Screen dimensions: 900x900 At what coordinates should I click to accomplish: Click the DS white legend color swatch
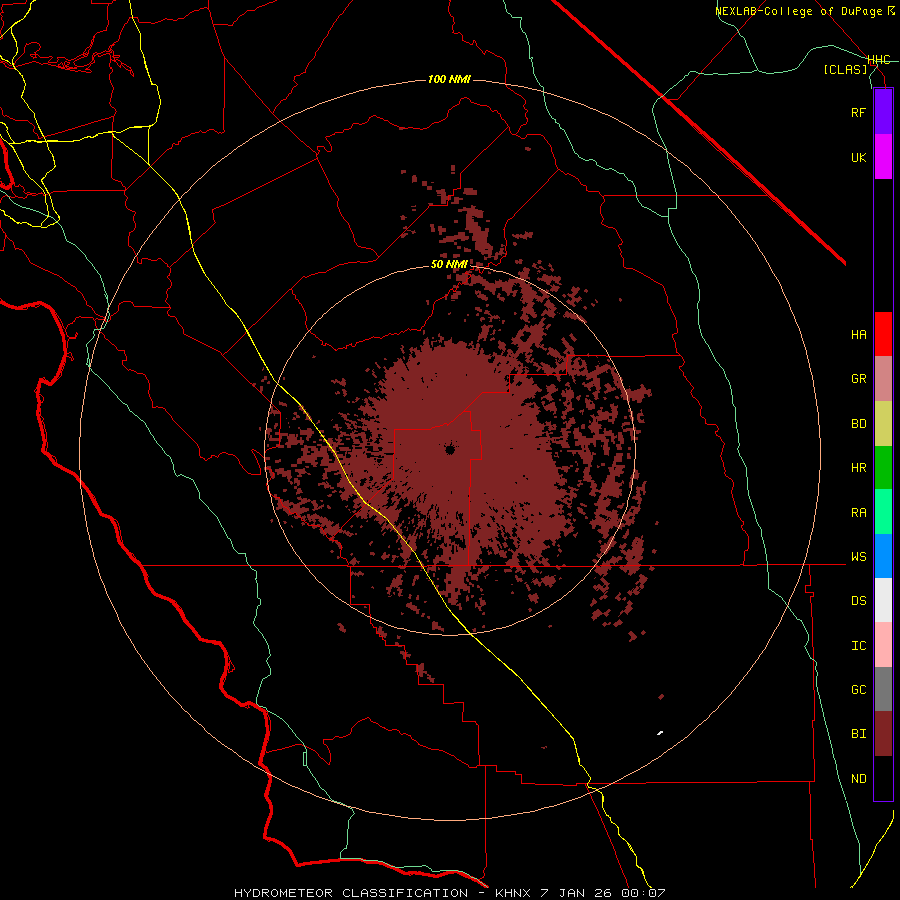point(883,600)
